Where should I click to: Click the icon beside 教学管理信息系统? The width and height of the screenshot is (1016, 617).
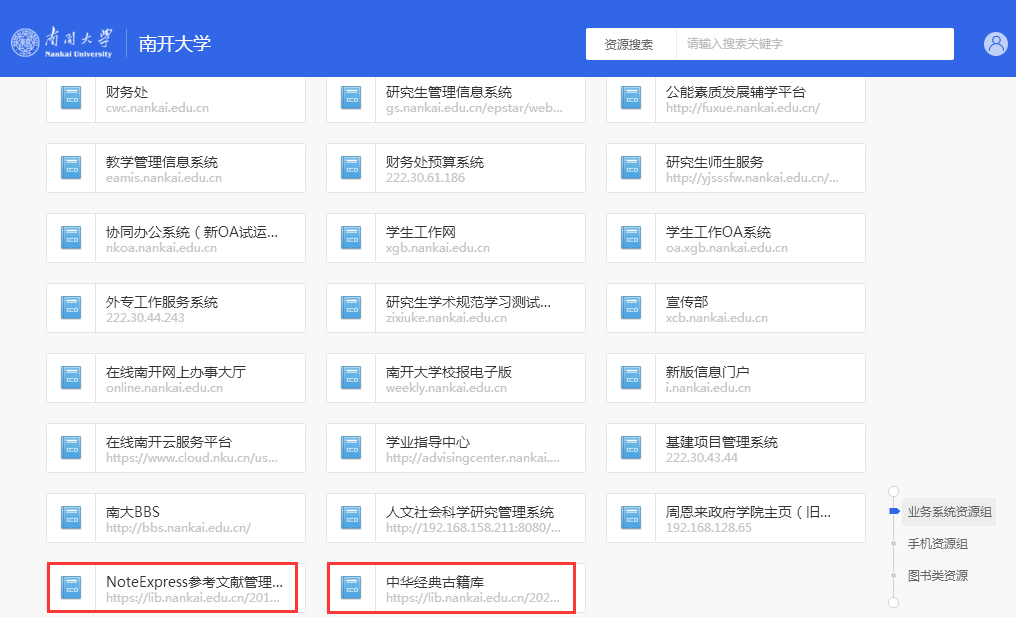[71, 168]
